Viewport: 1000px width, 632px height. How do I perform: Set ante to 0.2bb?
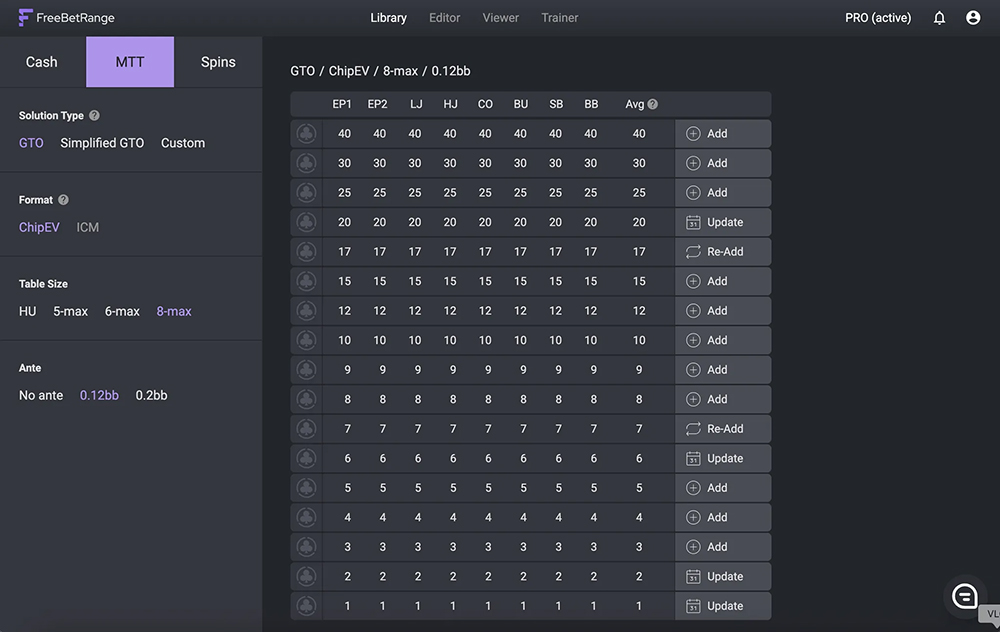[x=151, y=395]
